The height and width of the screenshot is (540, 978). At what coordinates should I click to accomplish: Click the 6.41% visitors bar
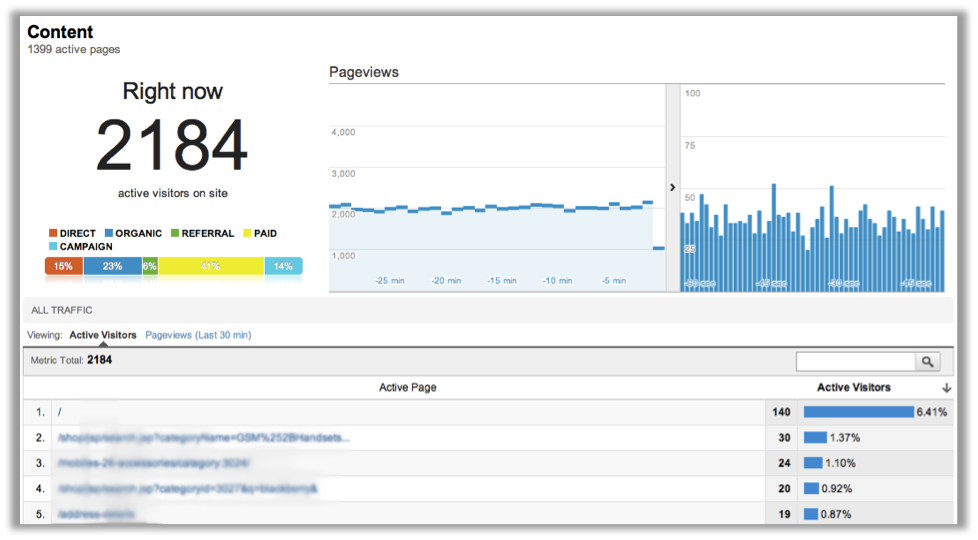(859, 412)
